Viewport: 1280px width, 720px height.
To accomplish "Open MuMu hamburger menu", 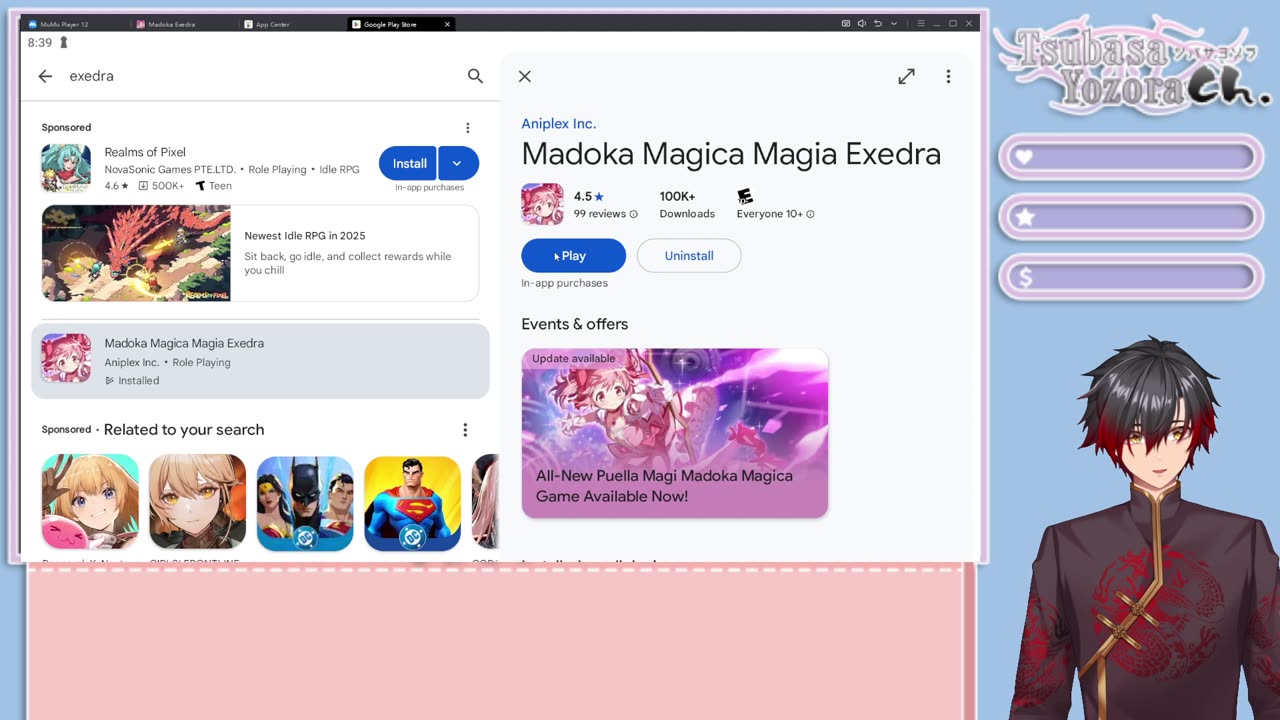I will 921,24.
